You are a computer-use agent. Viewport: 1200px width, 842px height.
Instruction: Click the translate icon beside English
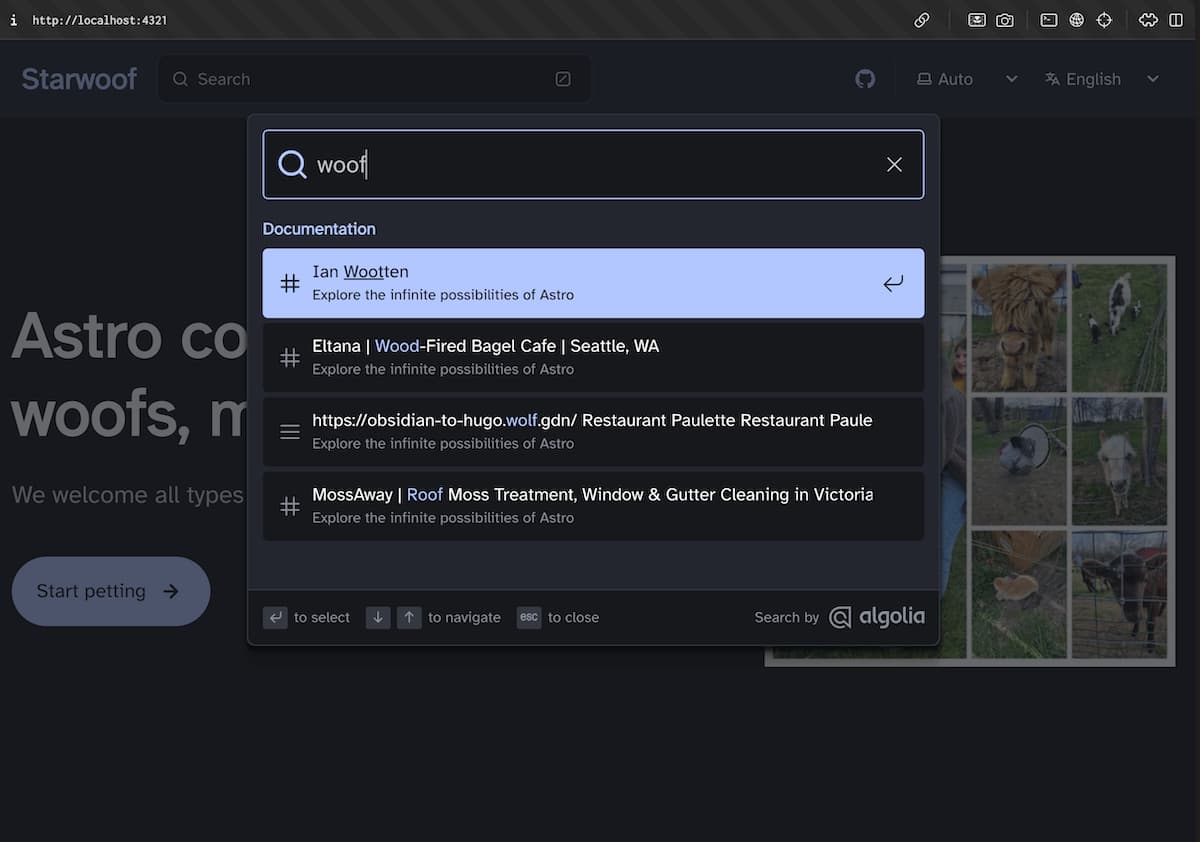pos(1052,79)
